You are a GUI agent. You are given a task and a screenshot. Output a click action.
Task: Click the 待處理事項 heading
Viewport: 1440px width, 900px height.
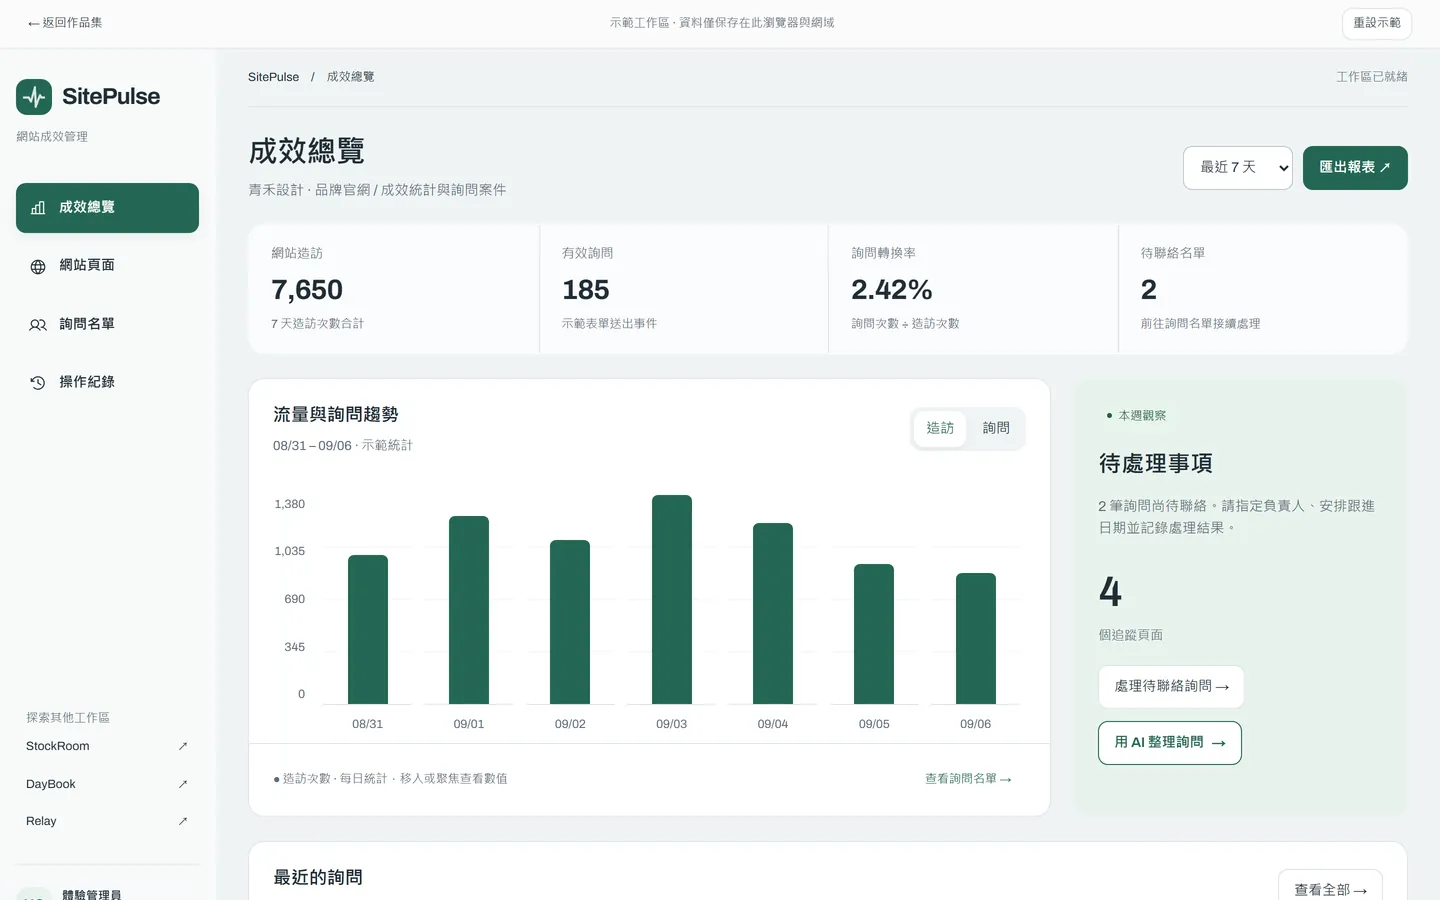click(1156, 464)
